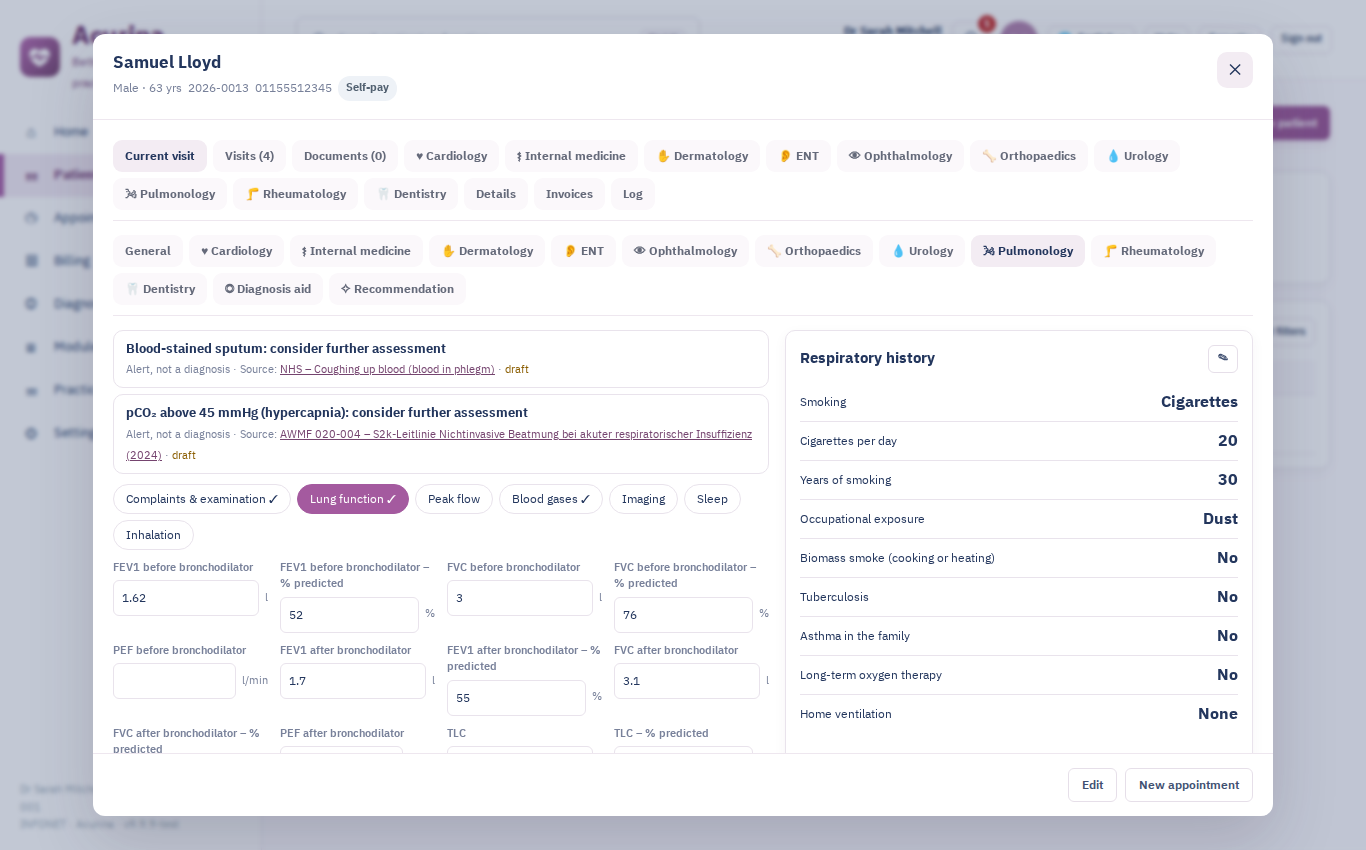Click the Smoking value "Cigarettes"
Screen dimensions: 1366x850
(x=1199, y=402)
